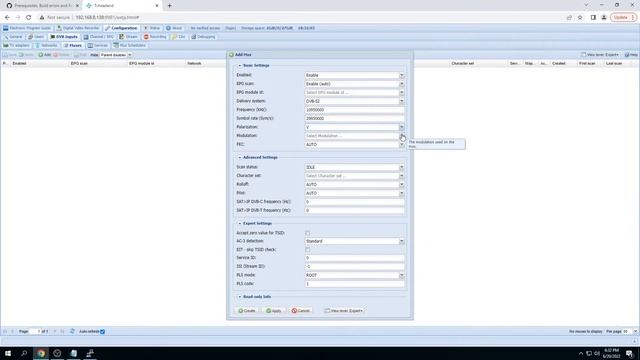
Task: Click the Apply button in dialog
Action: 274,311
